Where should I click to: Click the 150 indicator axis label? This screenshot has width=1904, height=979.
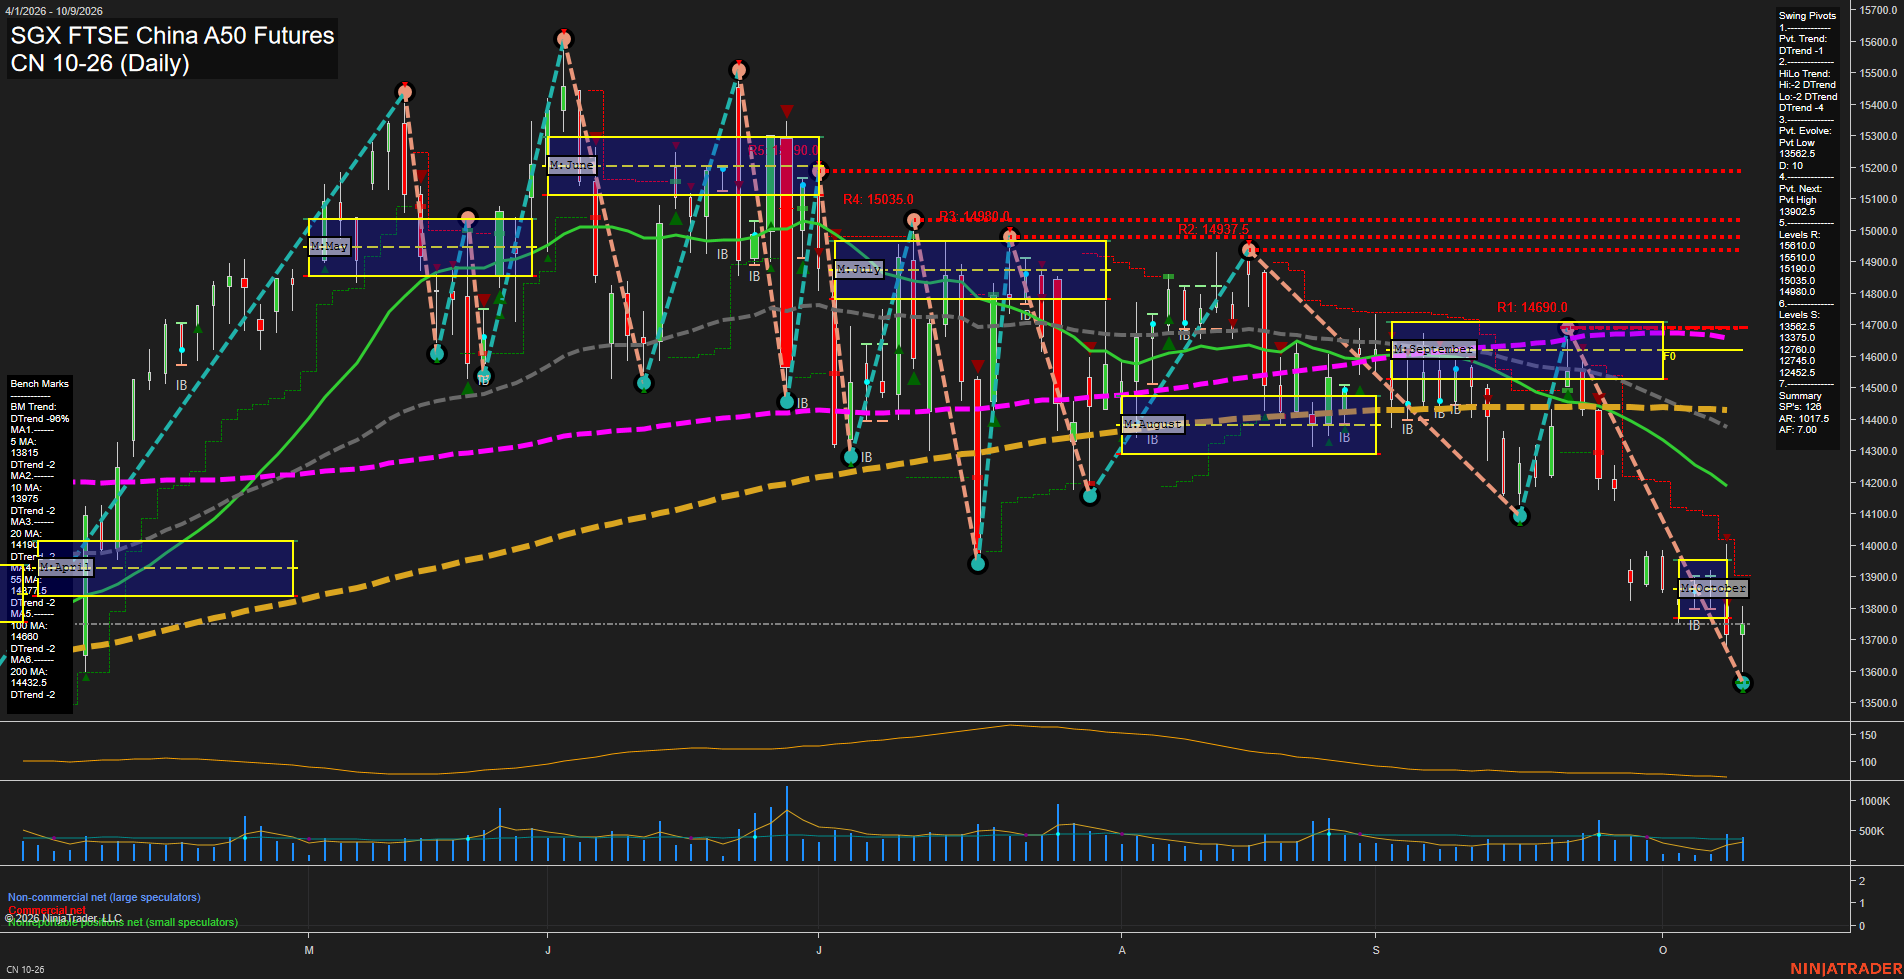1867,735
